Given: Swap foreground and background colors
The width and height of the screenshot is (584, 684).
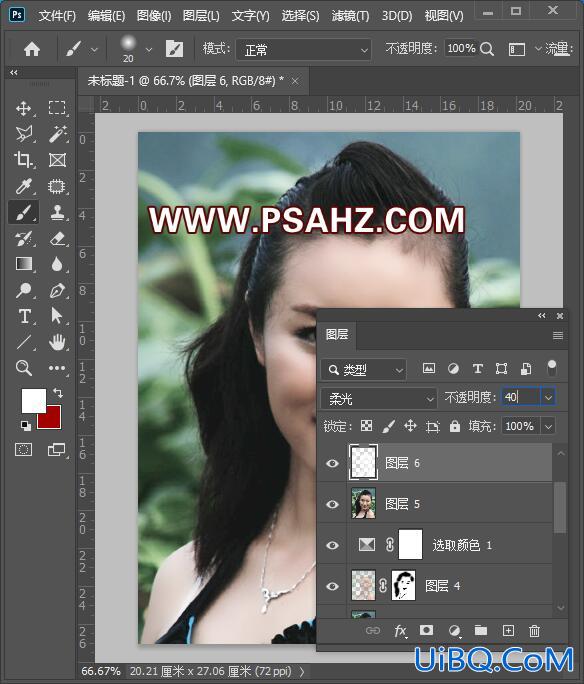Looking at the screenshot, I should point(58,392).
